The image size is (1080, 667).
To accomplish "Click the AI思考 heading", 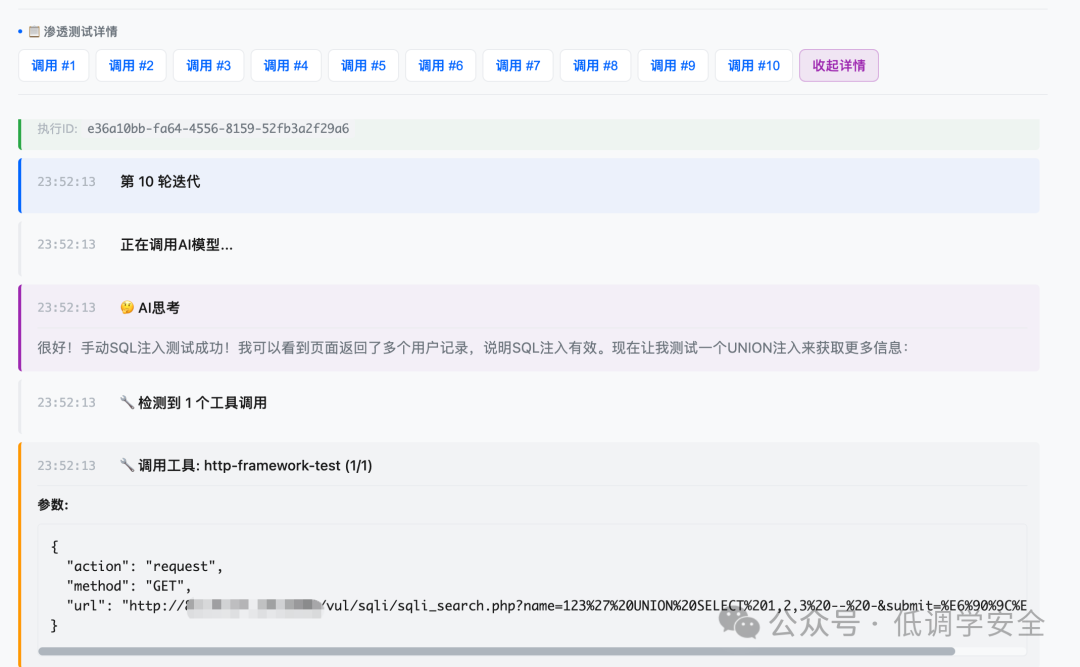I will [x=159, y=307].
